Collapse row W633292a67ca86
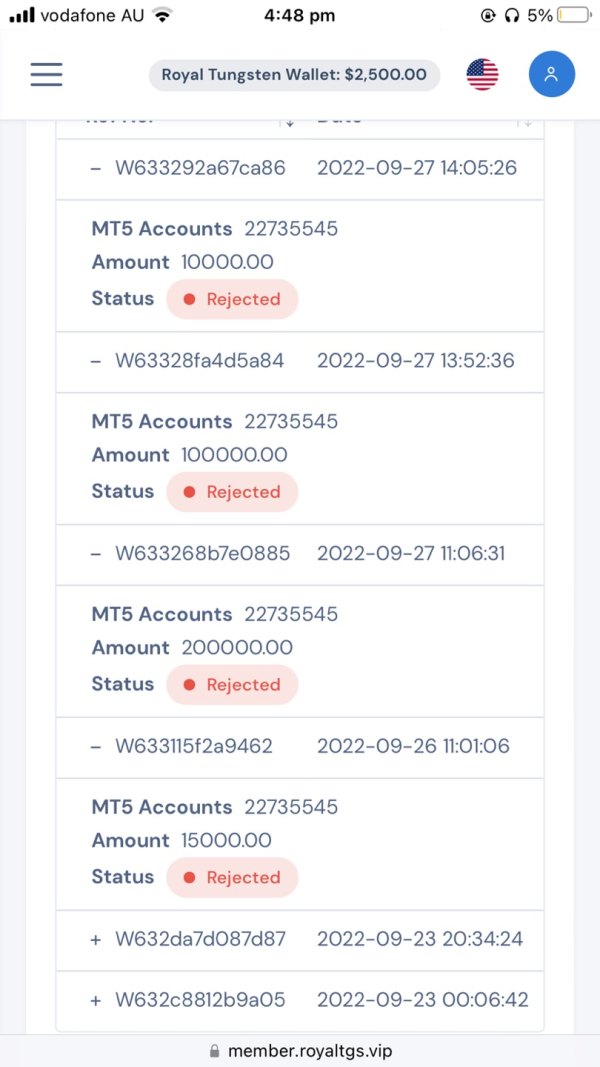Image resolution: width=600 pixels, height=1067 pixels. pyautogui.click(x=96, y=168)
